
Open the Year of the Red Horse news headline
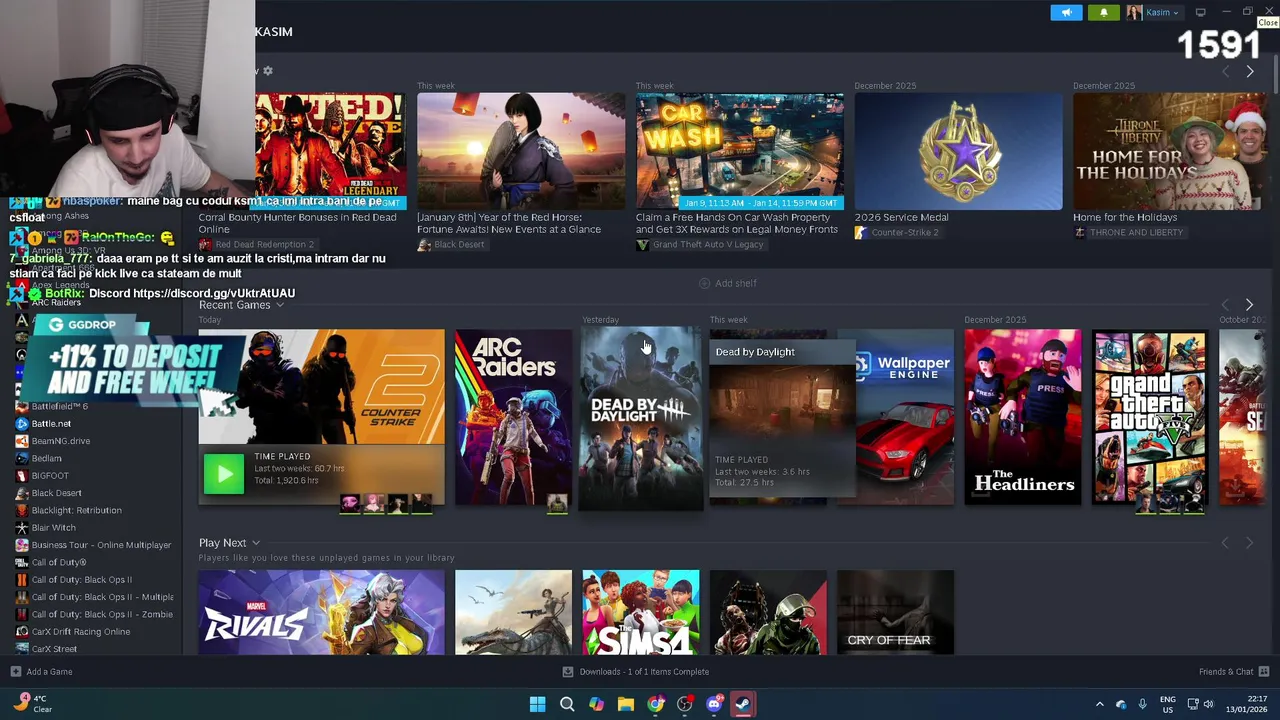click(509, 223)
